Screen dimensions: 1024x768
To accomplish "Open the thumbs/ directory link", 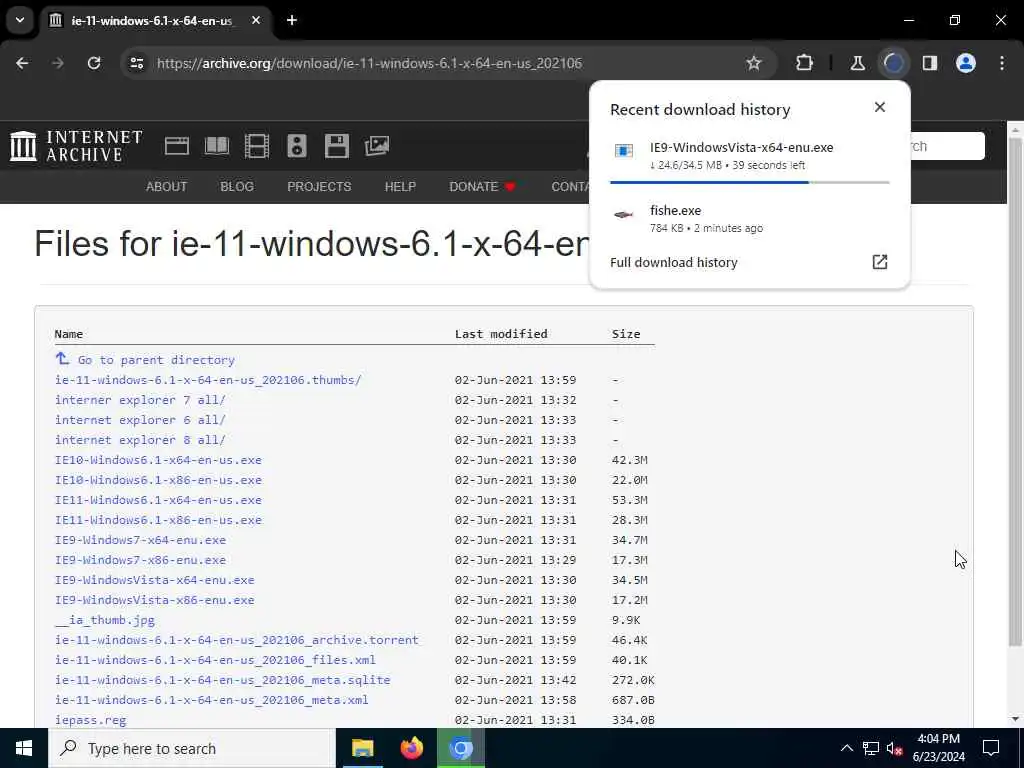I will 208,380.
